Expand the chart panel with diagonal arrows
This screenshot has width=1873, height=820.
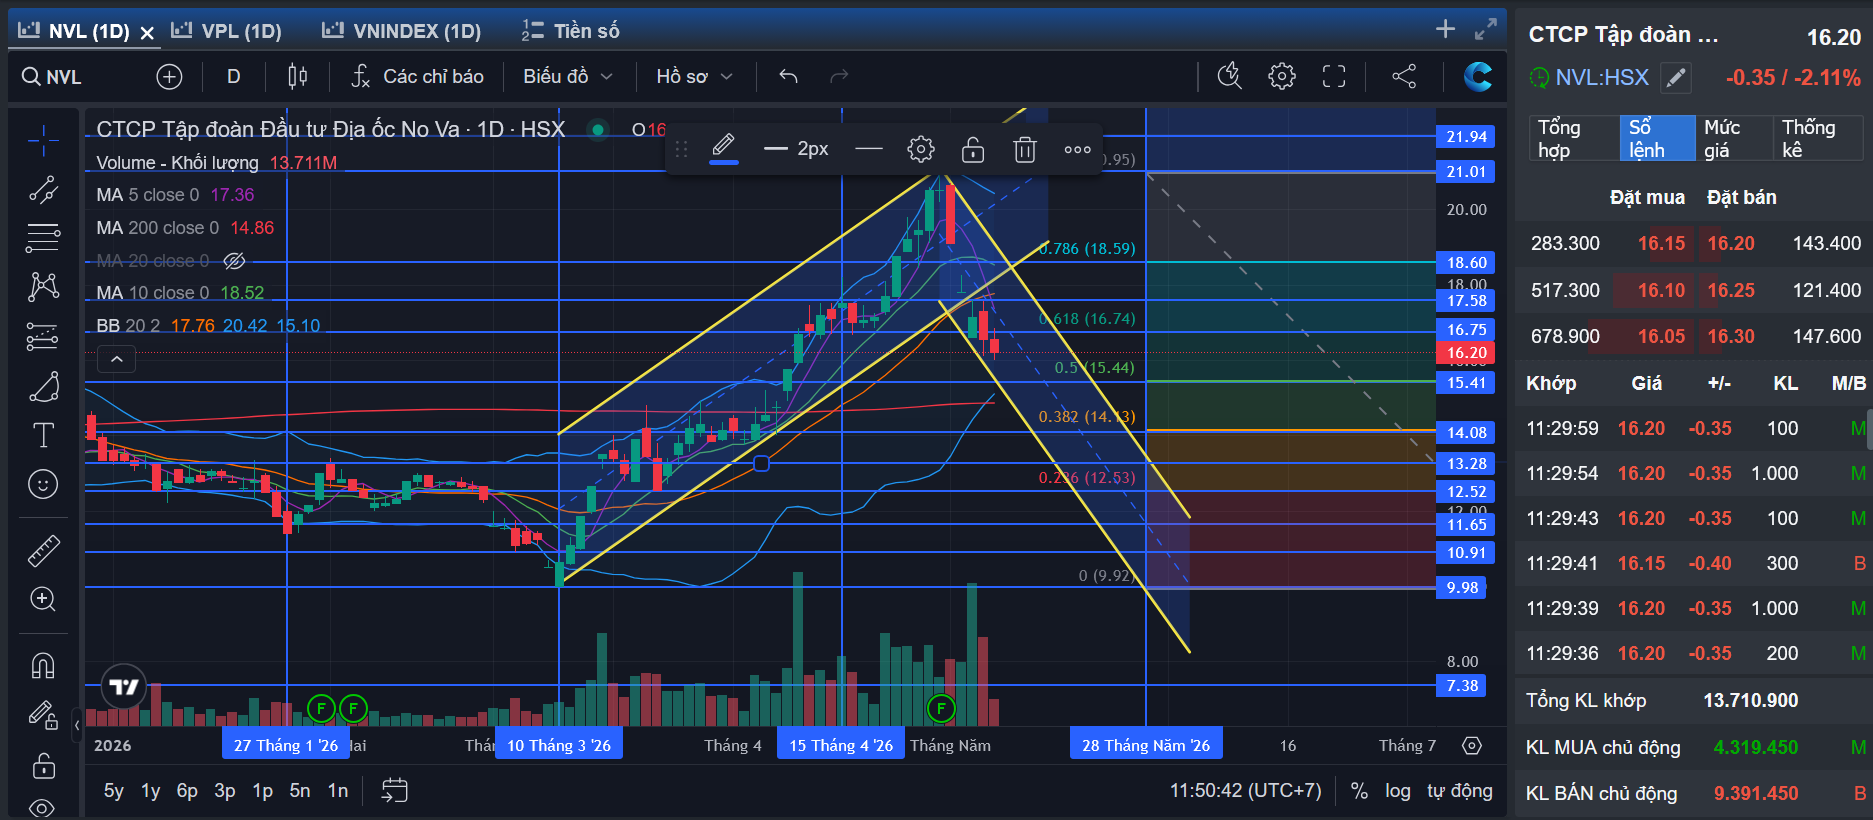click(1486, 29)
